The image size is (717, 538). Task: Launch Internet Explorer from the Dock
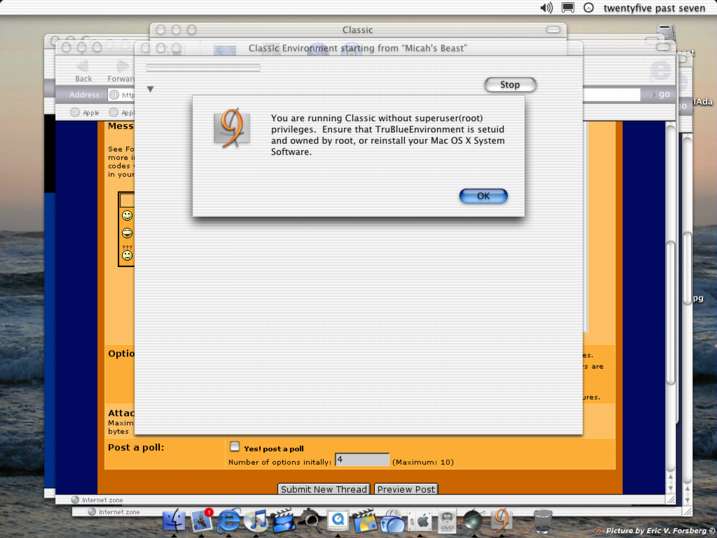pos(228,520)
